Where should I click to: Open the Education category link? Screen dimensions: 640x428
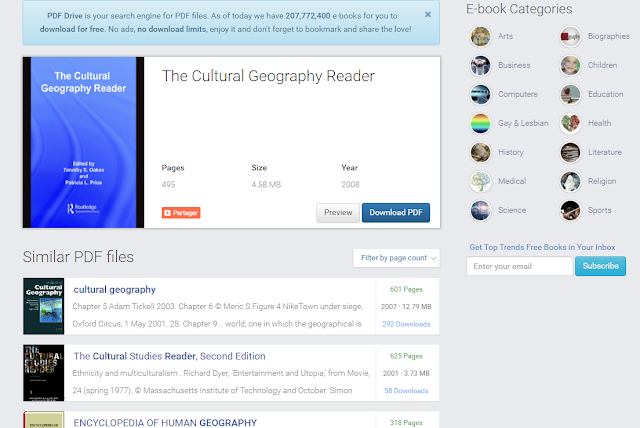point(606,94)
